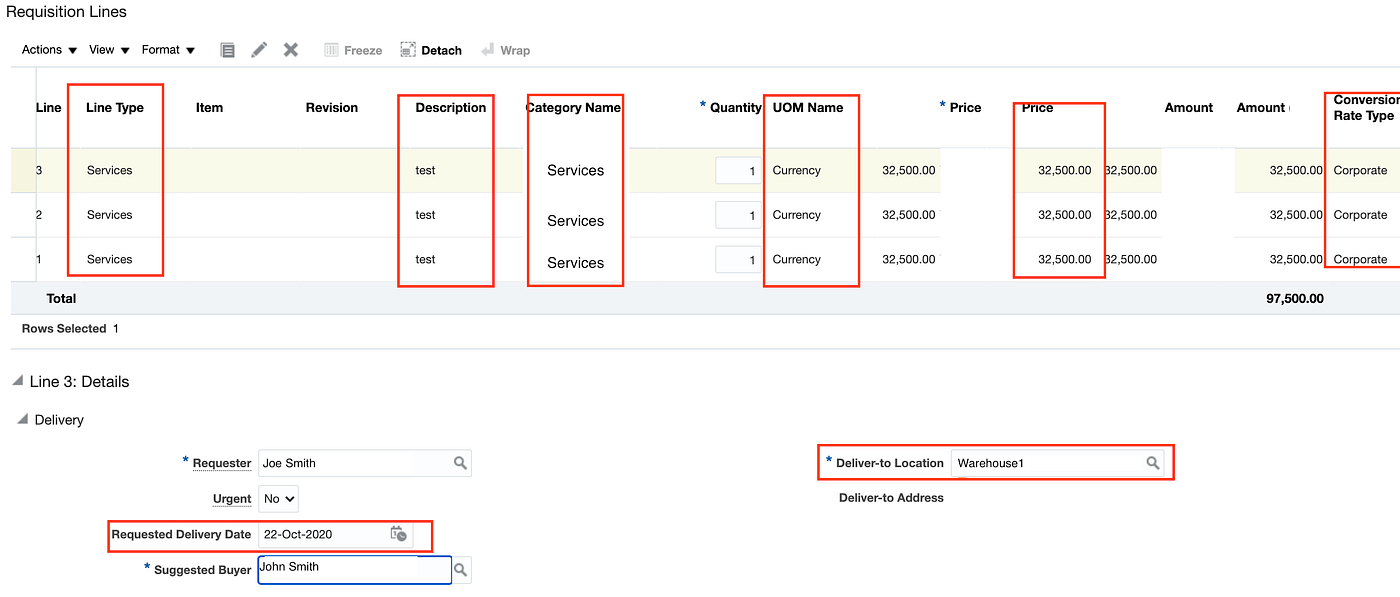Open the Format menu
The height and width of the screenshot is (597, 1400).
(x=161, y=49)
